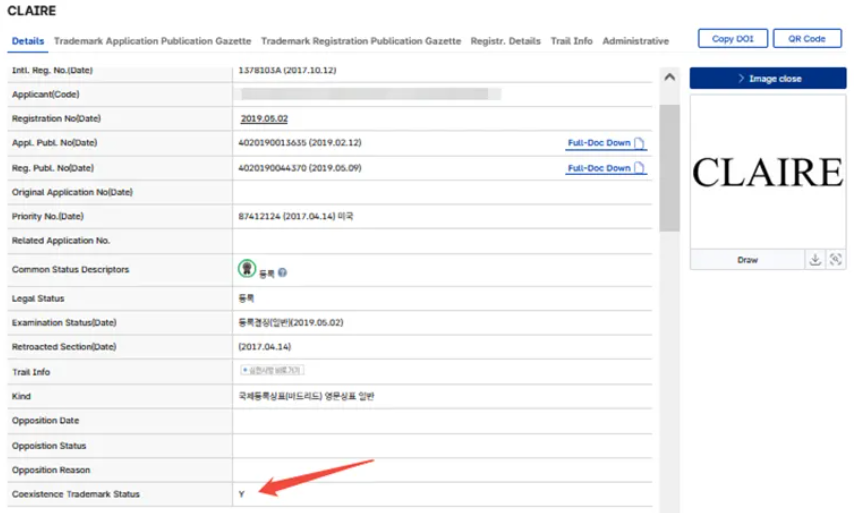This screenshot has width=856, height=513.
Task: Switch to Trademark Application Publication Gazette tab
Action: [152, 41]
